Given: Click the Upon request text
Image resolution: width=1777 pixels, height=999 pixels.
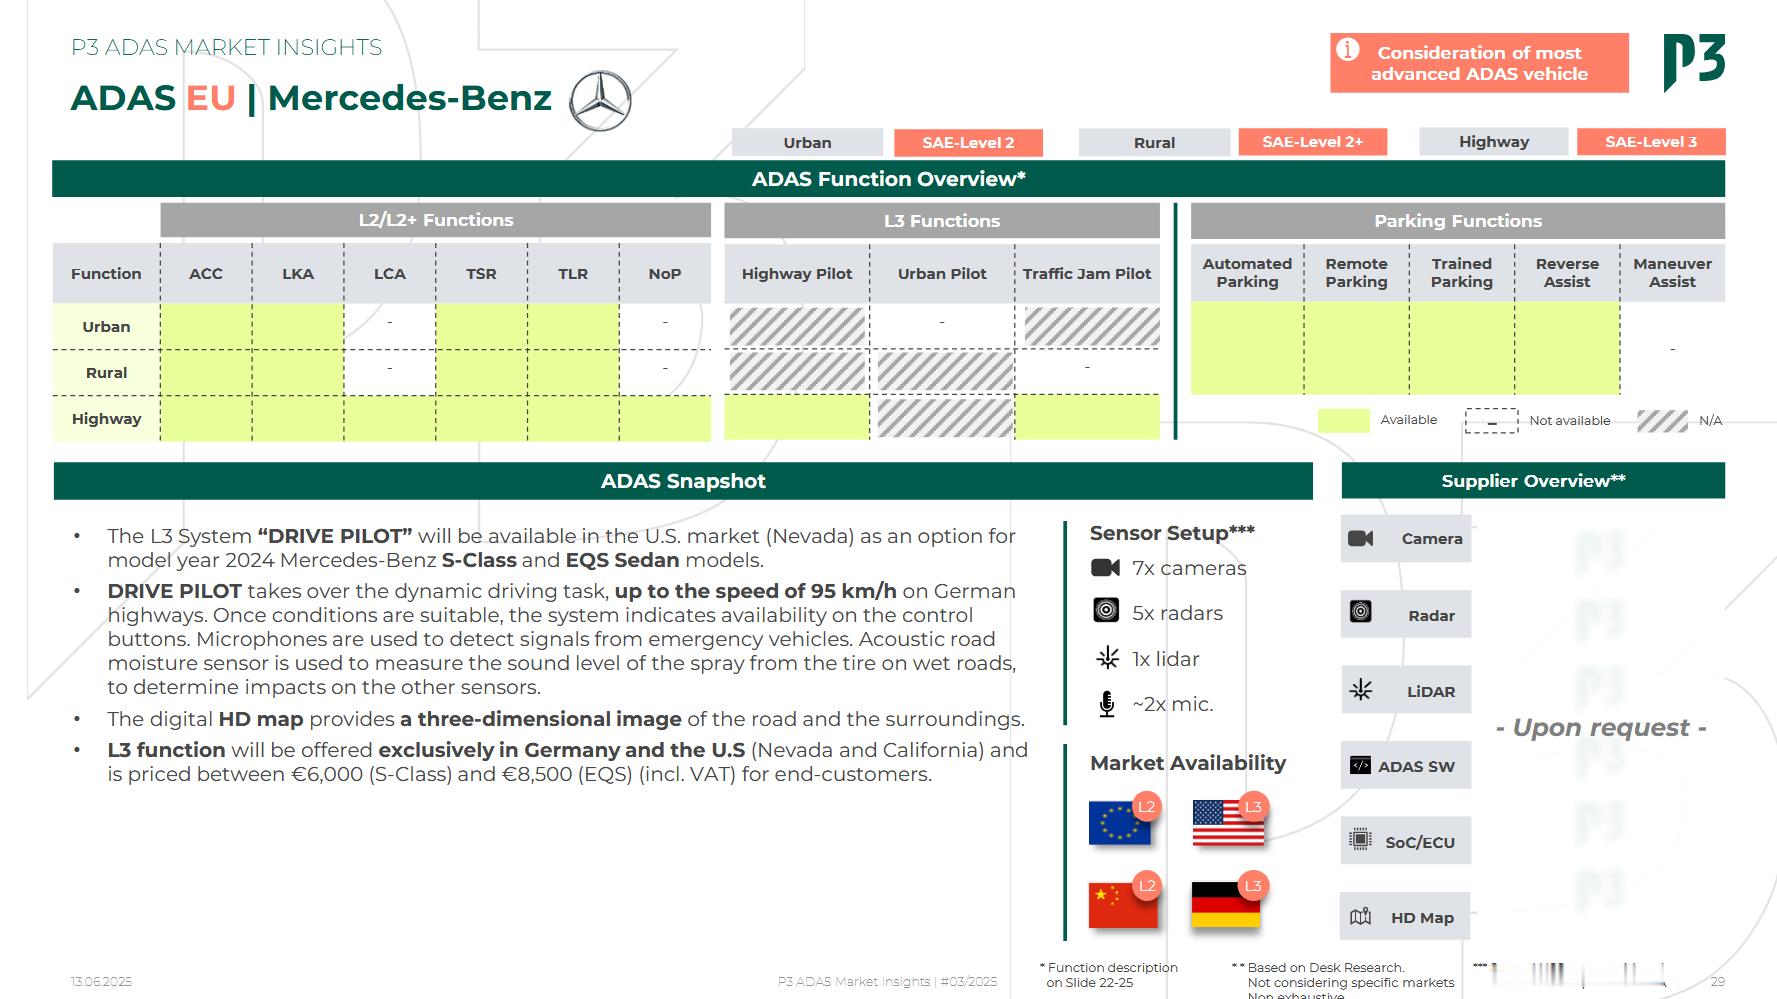Looking at the screenshot, I should click(x=1600, y=727).
